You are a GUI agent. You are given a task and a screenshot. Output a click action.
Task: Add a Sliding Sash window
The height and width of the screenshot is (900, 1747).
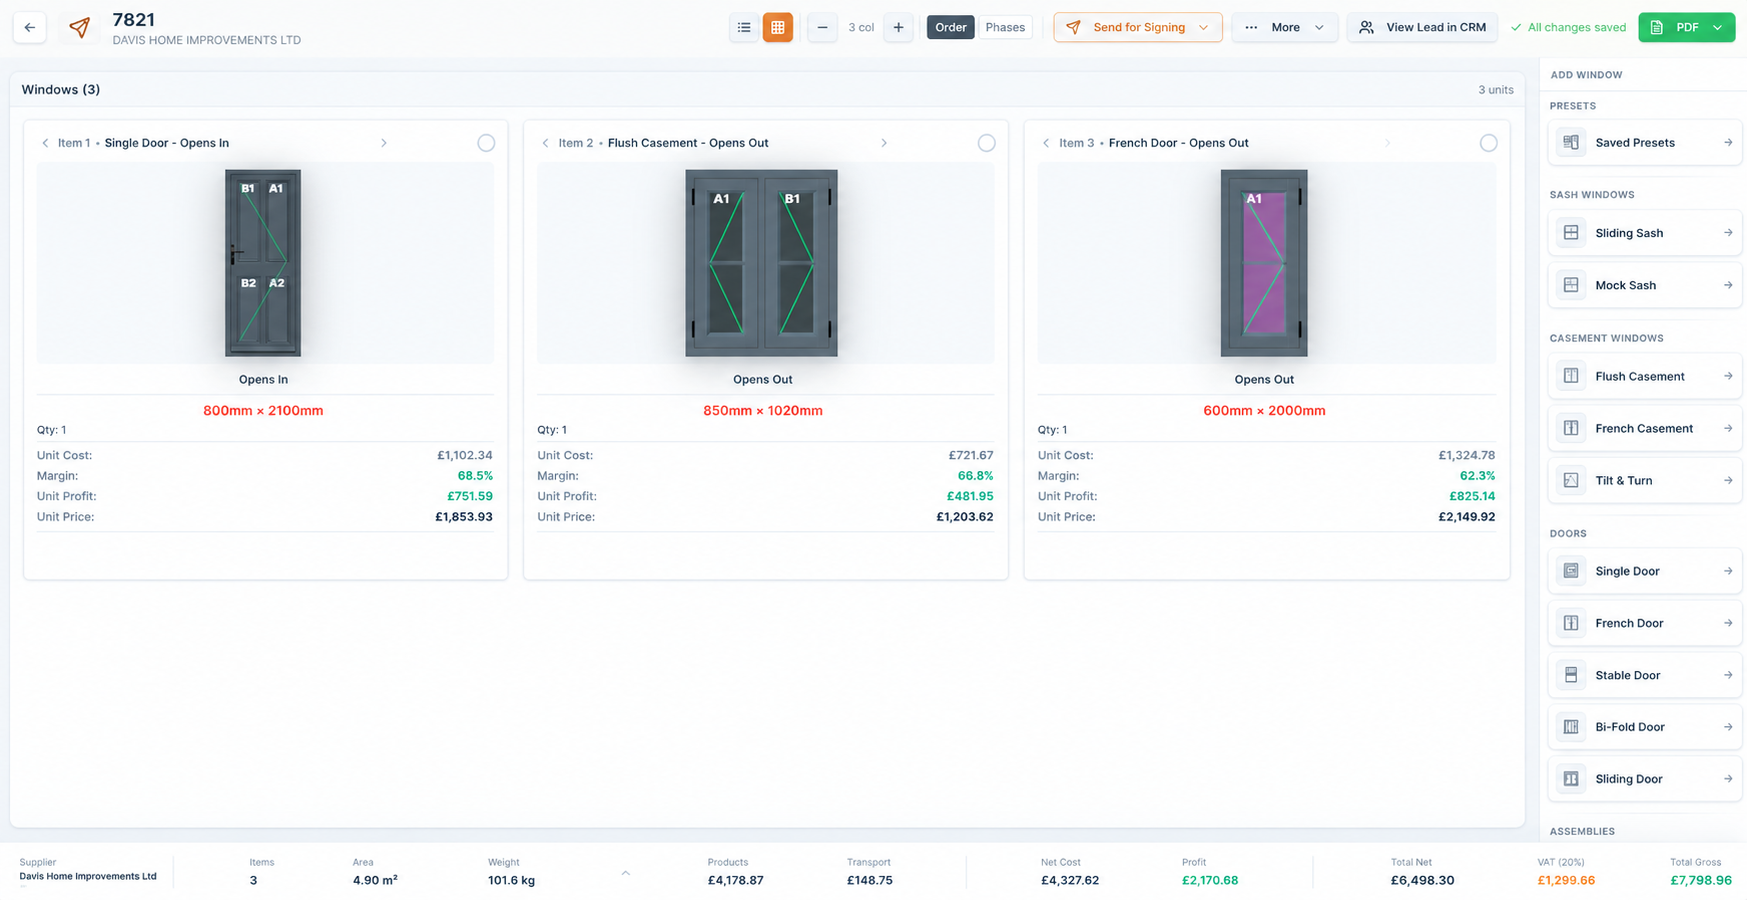tap(1645, 233)
